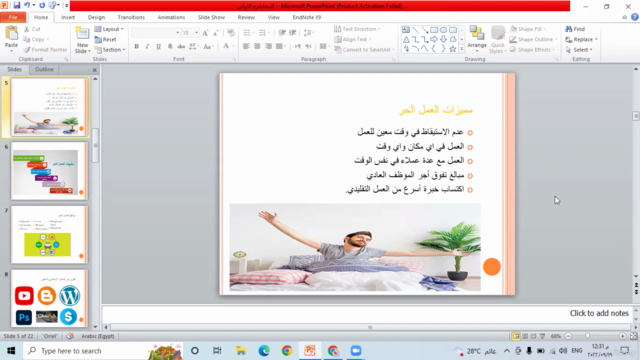The width and height of the screenshot is (640, 360).
Task: Open the Transitions tab
Action: pyautogui.click(x=131, y=17)
